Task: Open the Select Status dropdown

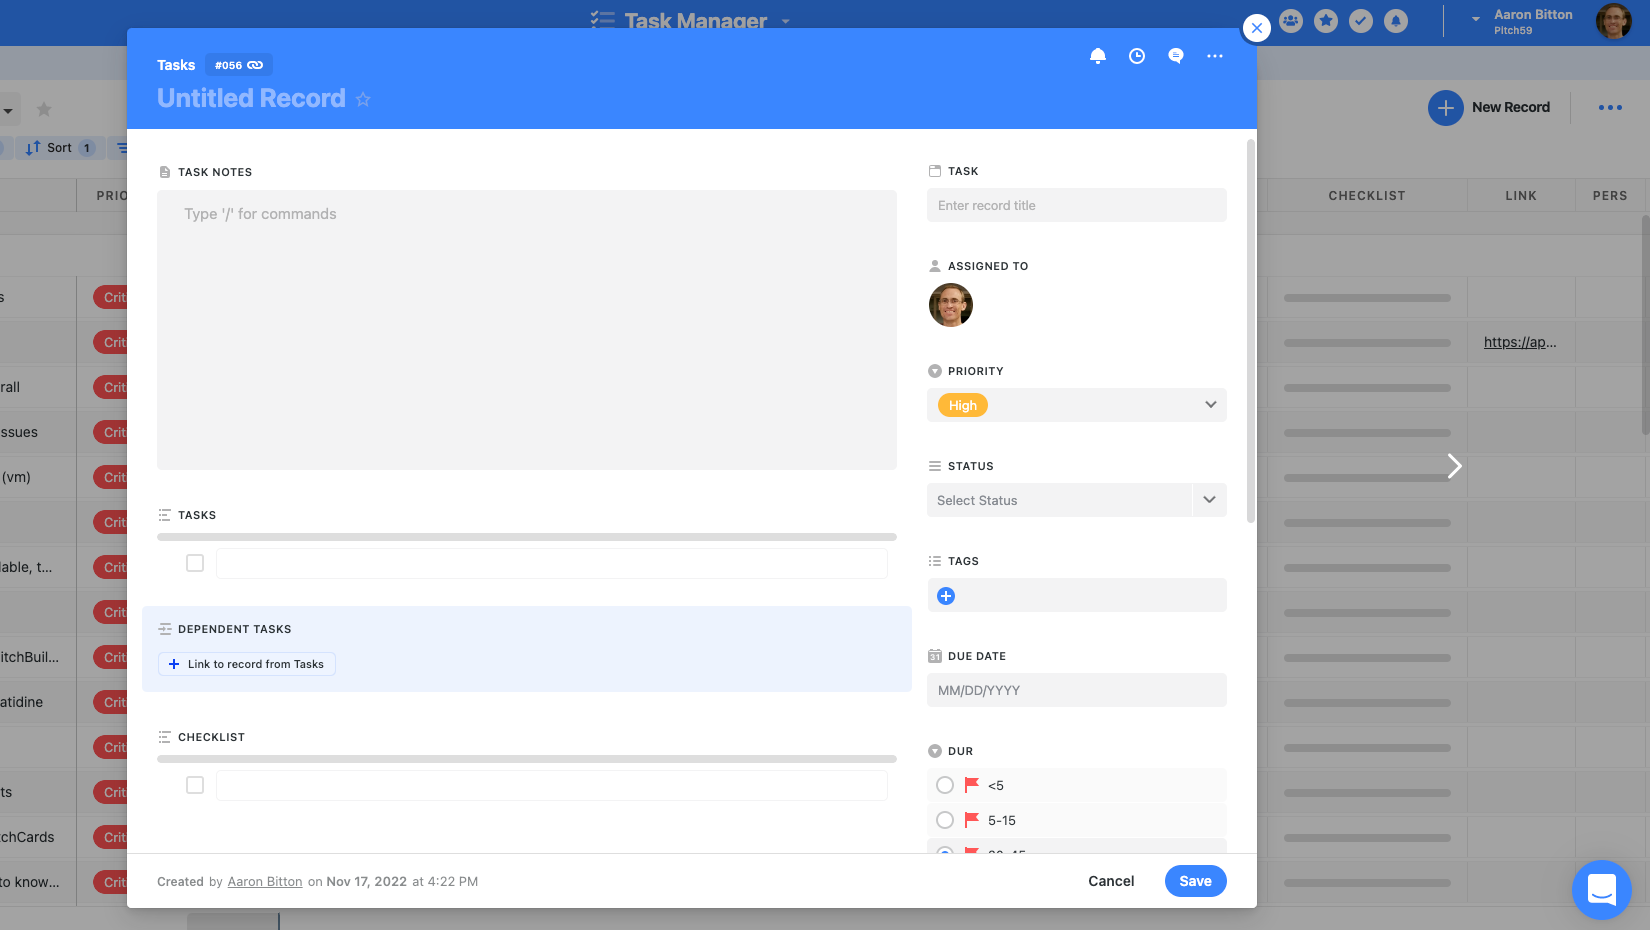Action: click(x=1209, y=500)
